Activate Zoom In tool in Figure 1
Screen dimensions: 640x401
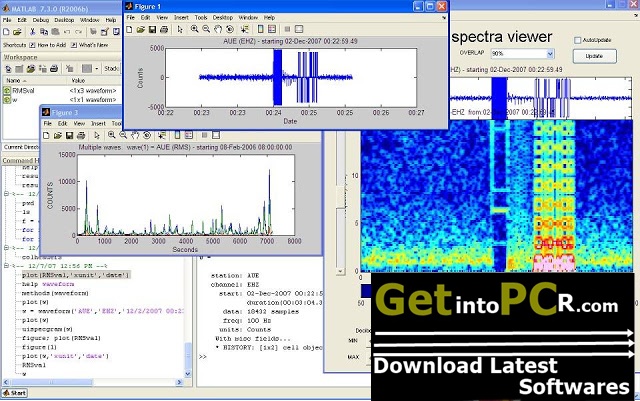coord(194,29)
